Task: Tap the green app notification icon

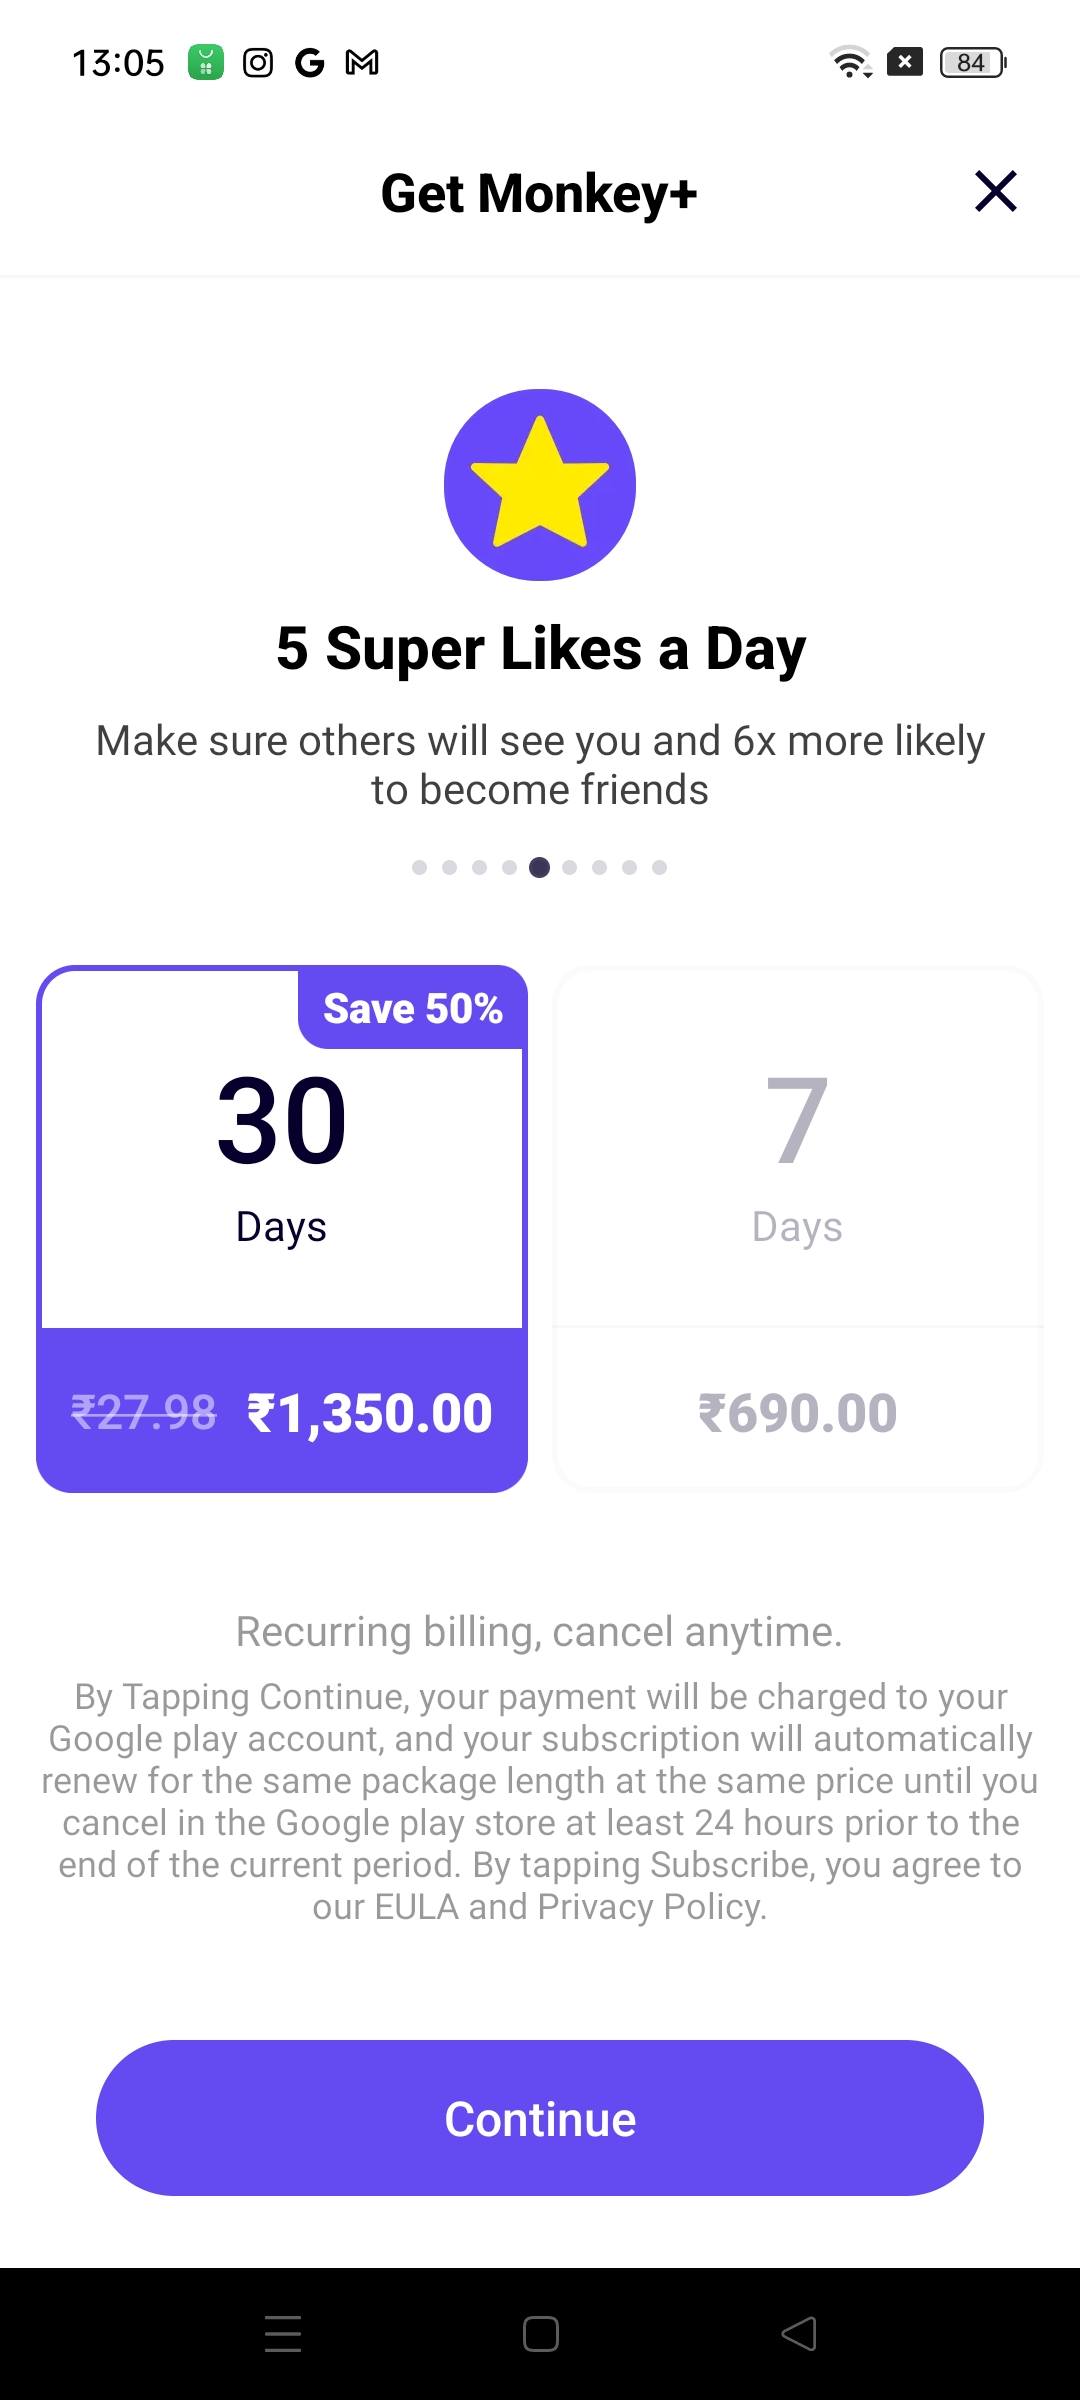Action: coord(206,63)
